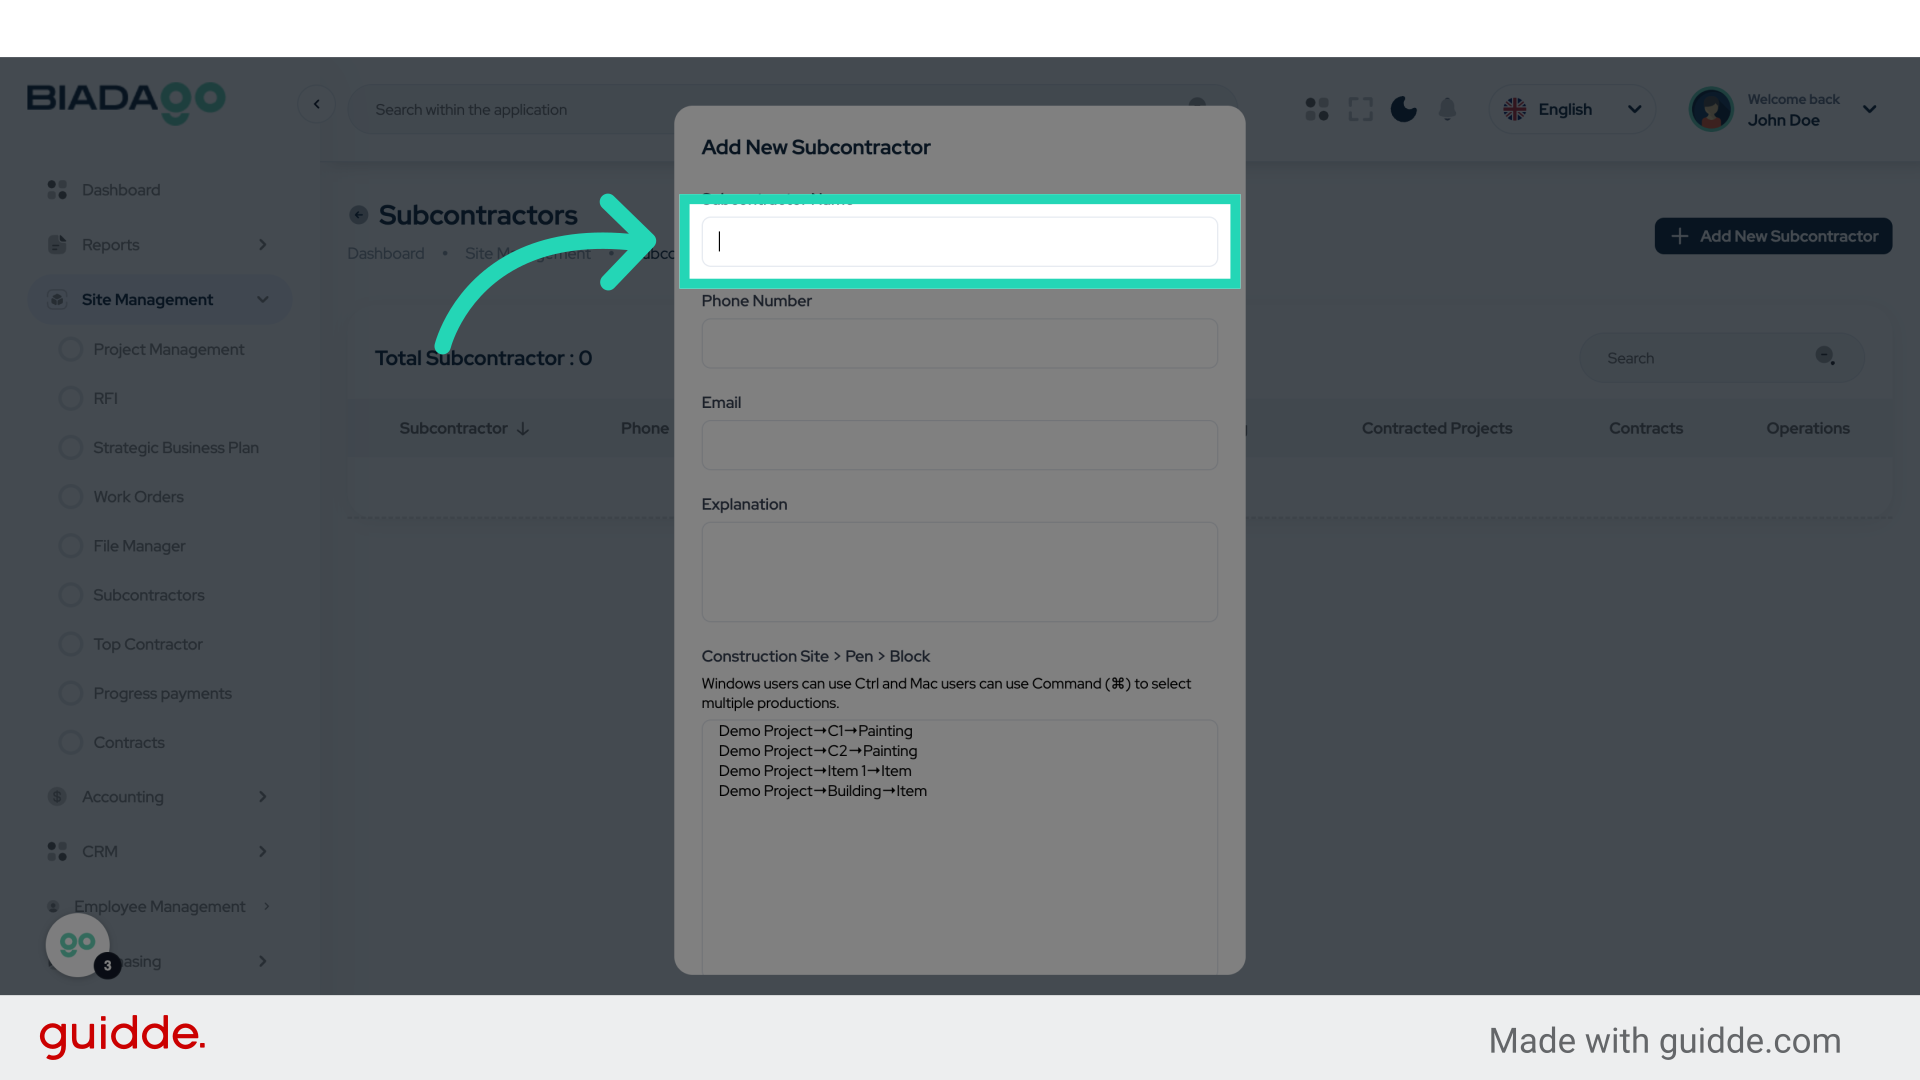Select the Reports icon
The height and width of the screenshot is (1080, 1920).
tap(55, 244)
